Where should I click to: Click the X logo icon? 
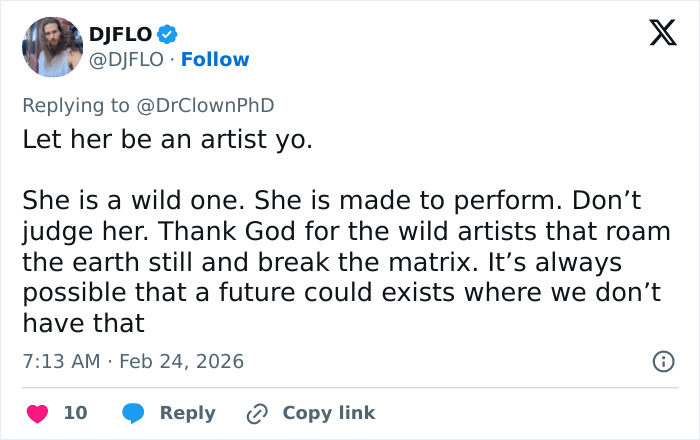656,35
